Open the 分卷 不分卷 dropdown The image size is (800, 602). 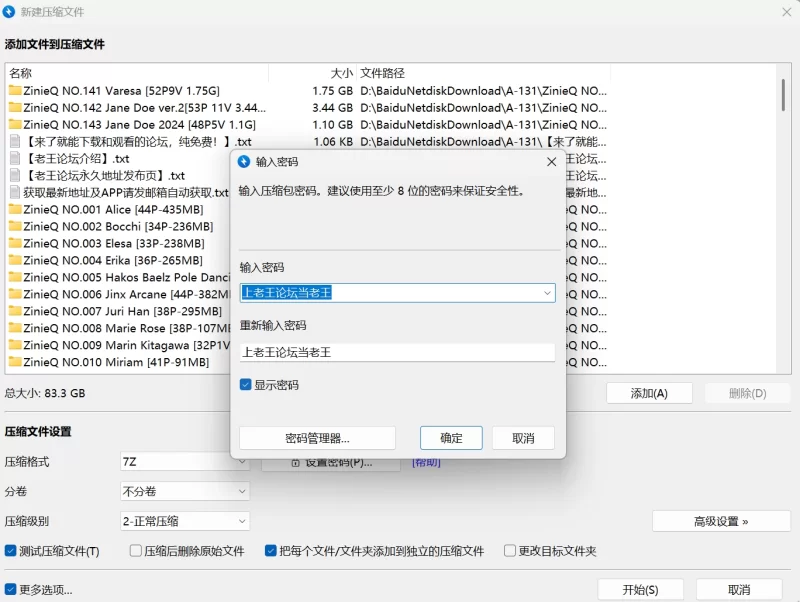tap(185, 491)
